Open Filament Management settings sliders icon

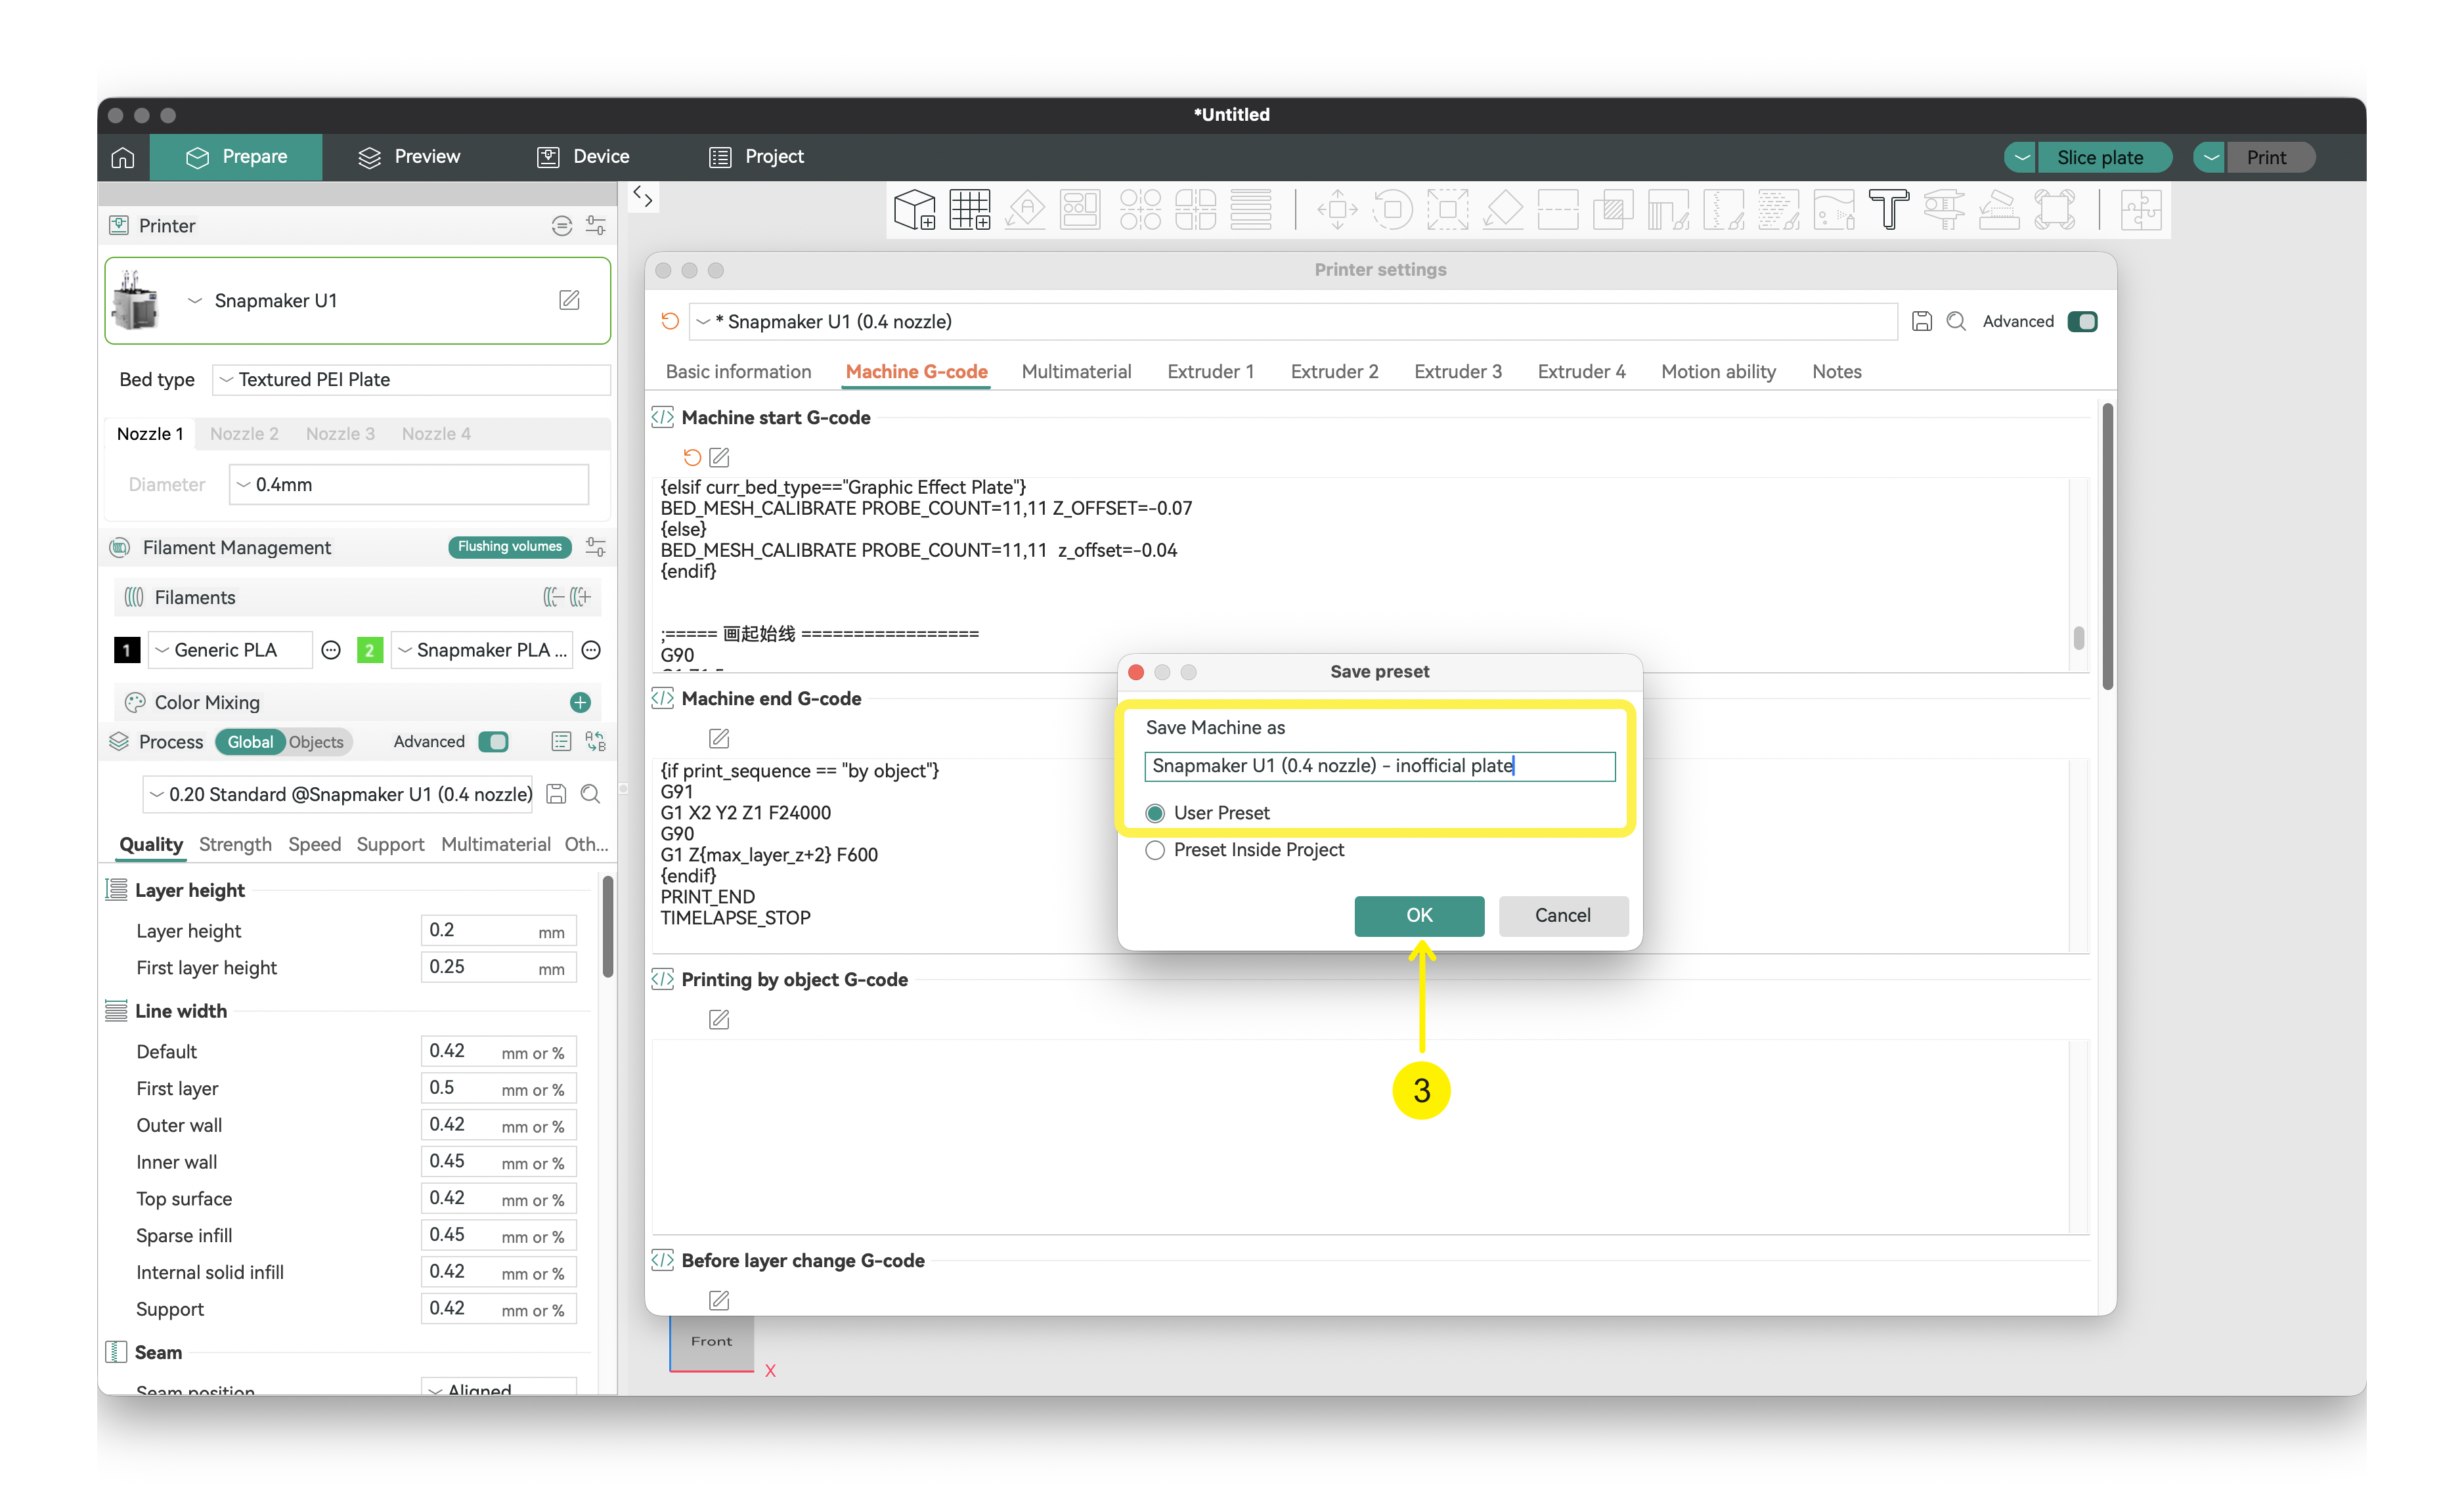click(596, 547)
